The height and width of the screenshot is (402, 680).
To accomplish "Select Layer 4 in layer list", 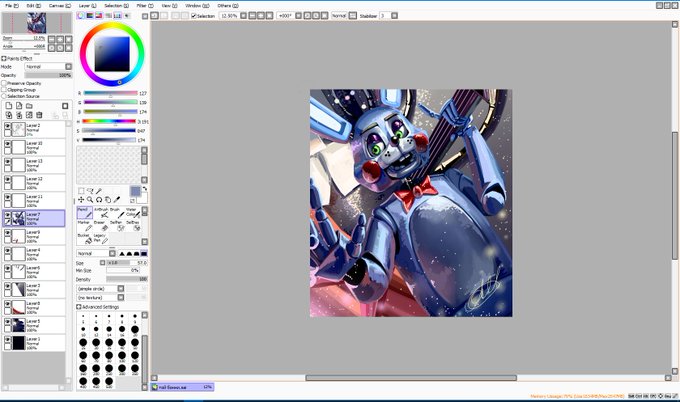I will [34, 254].
